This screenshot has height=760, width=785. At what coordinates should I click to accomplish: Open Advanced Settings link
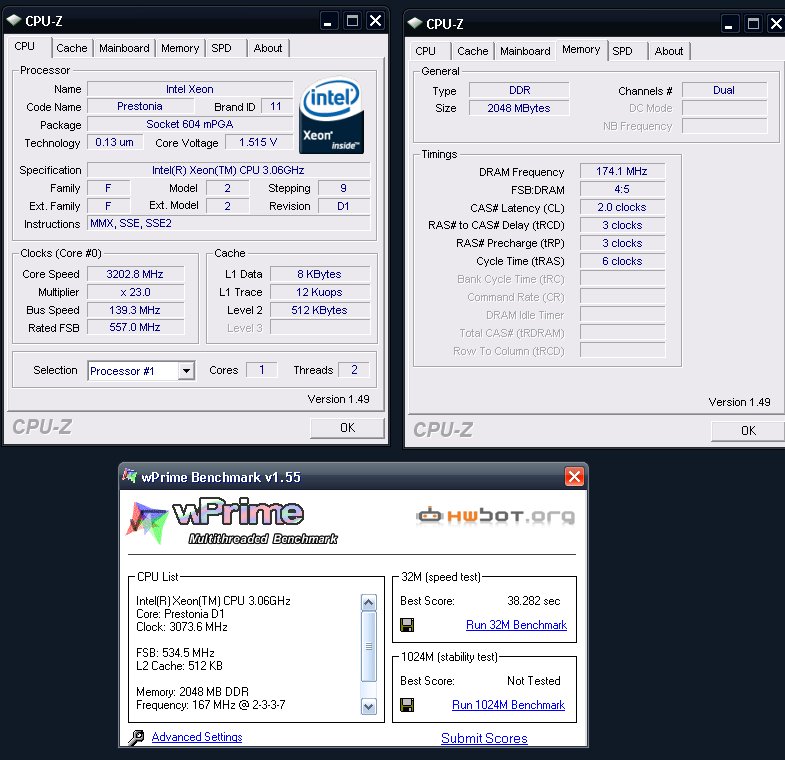[197, 737]
